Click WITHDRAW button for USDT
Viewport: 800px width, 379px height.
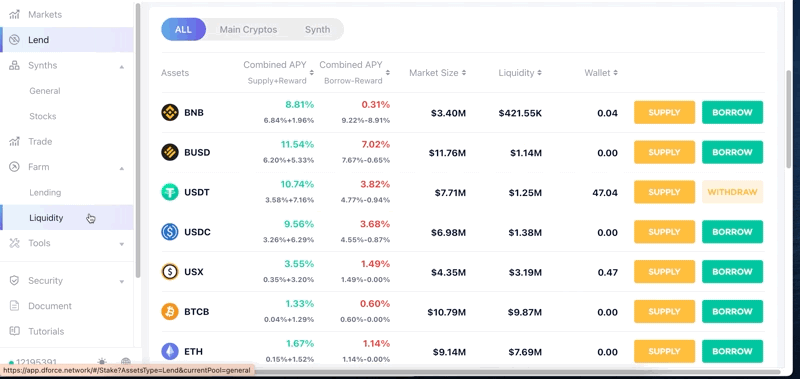click(x=732, y=192)
